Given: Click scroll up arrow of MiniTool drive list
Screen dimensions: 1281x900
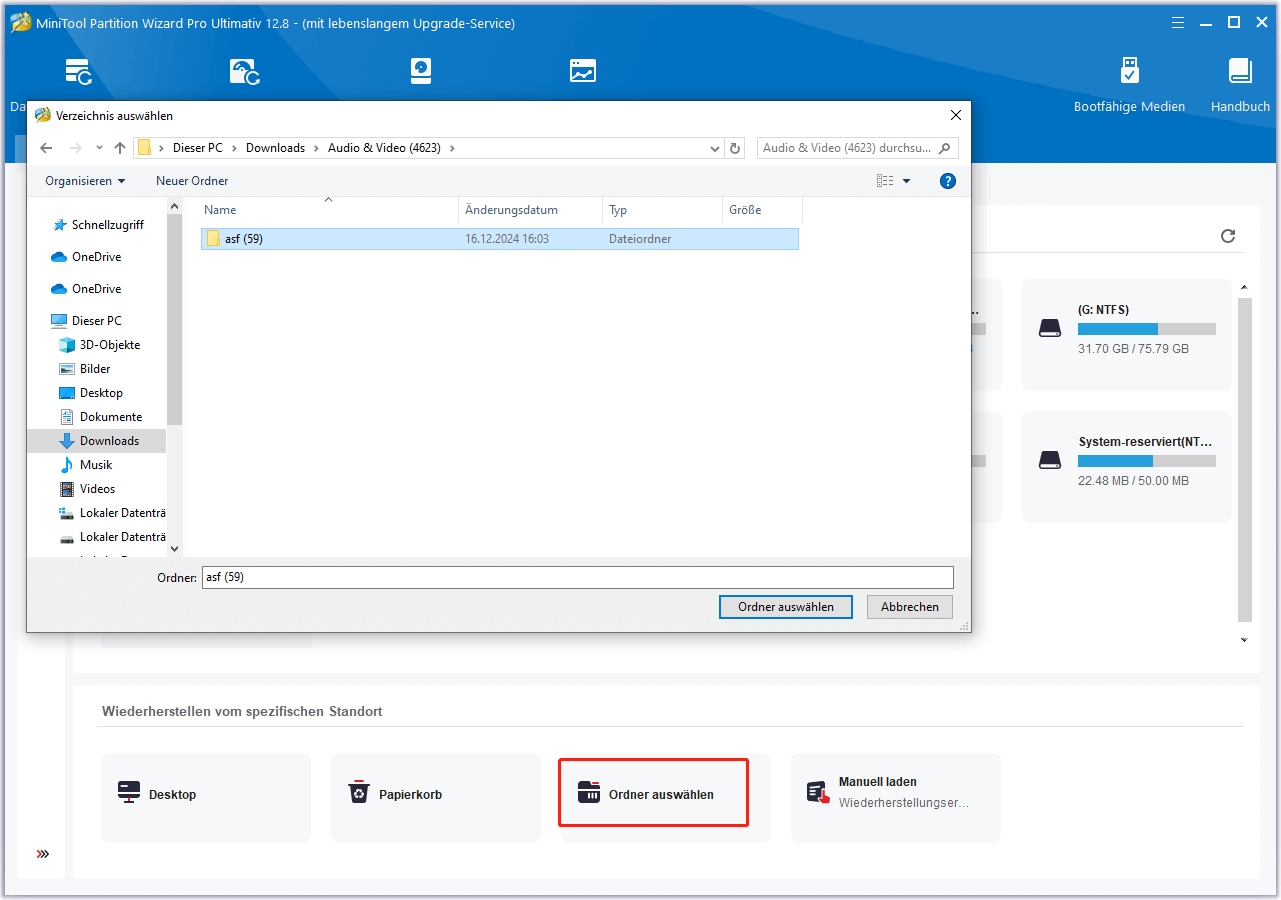Looking at the screenshot, I should (x=1244, y=289).
